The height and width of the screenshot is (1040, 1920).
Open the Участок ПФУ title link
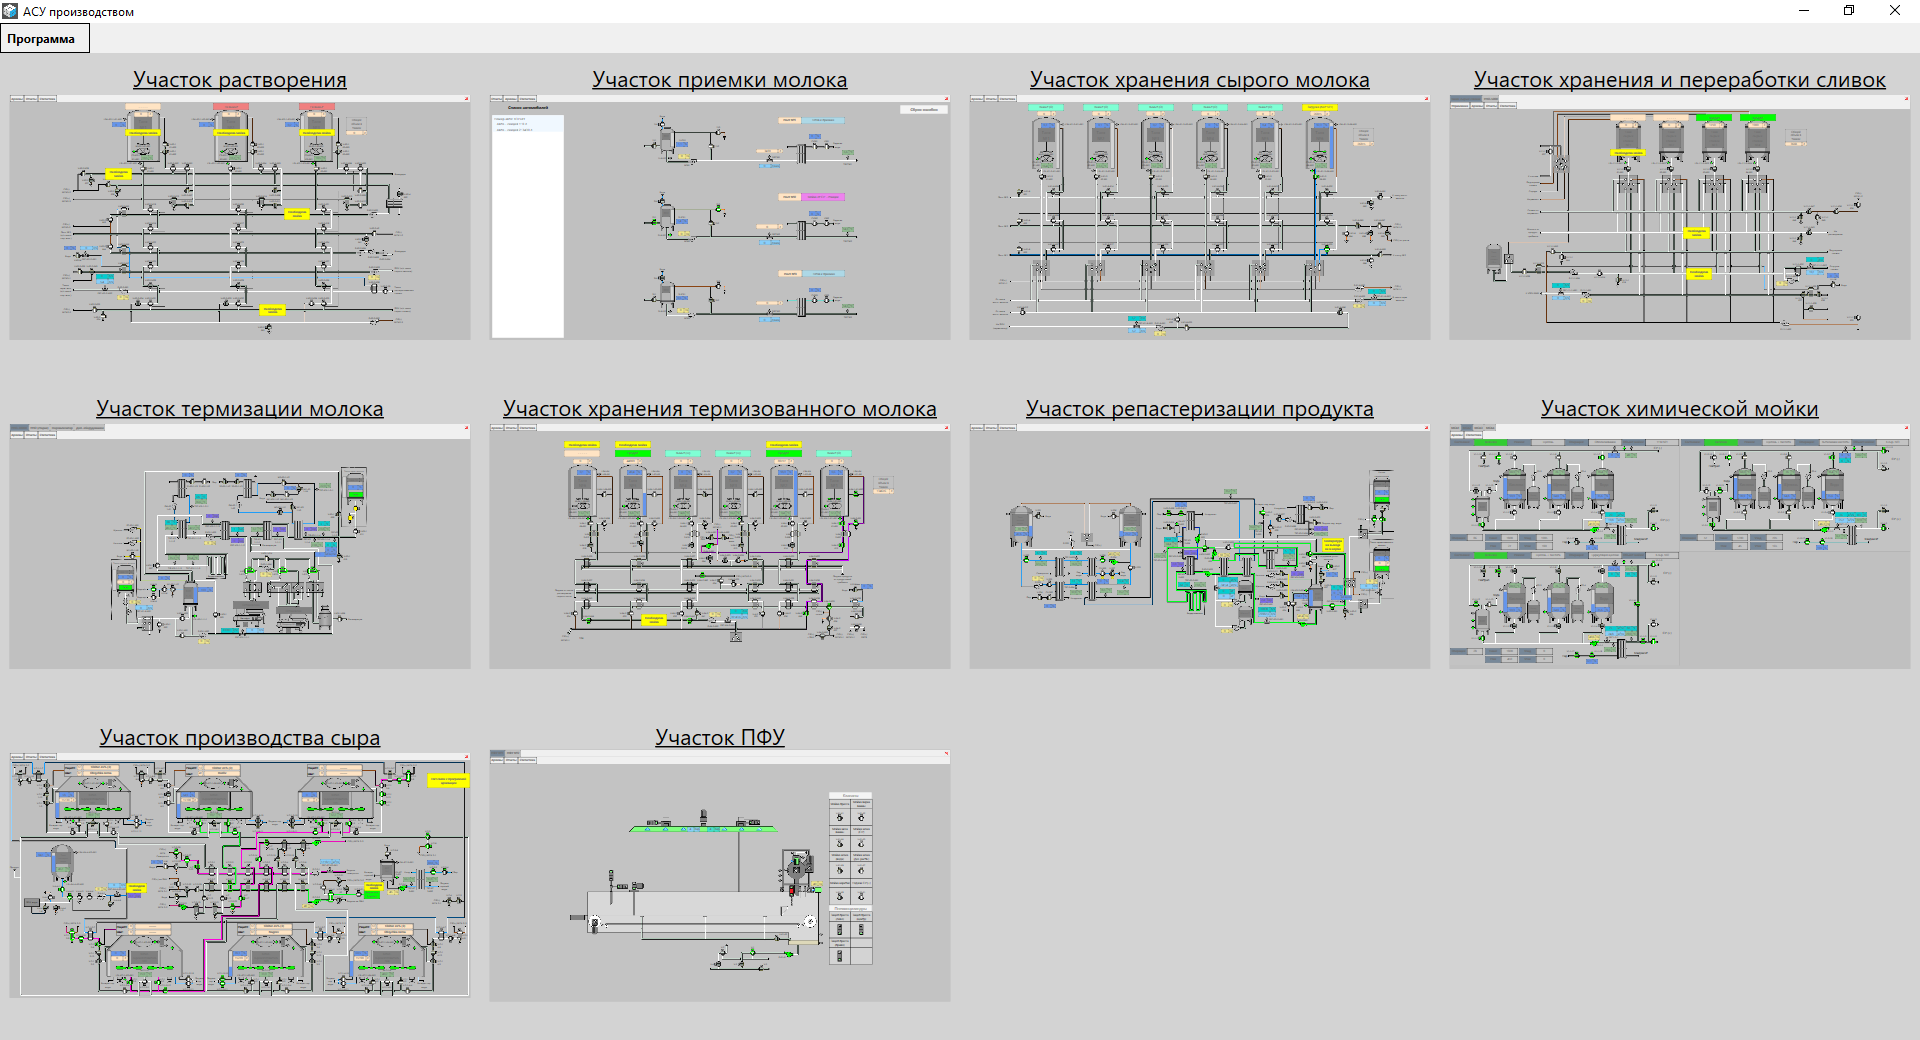pos(719,738)
